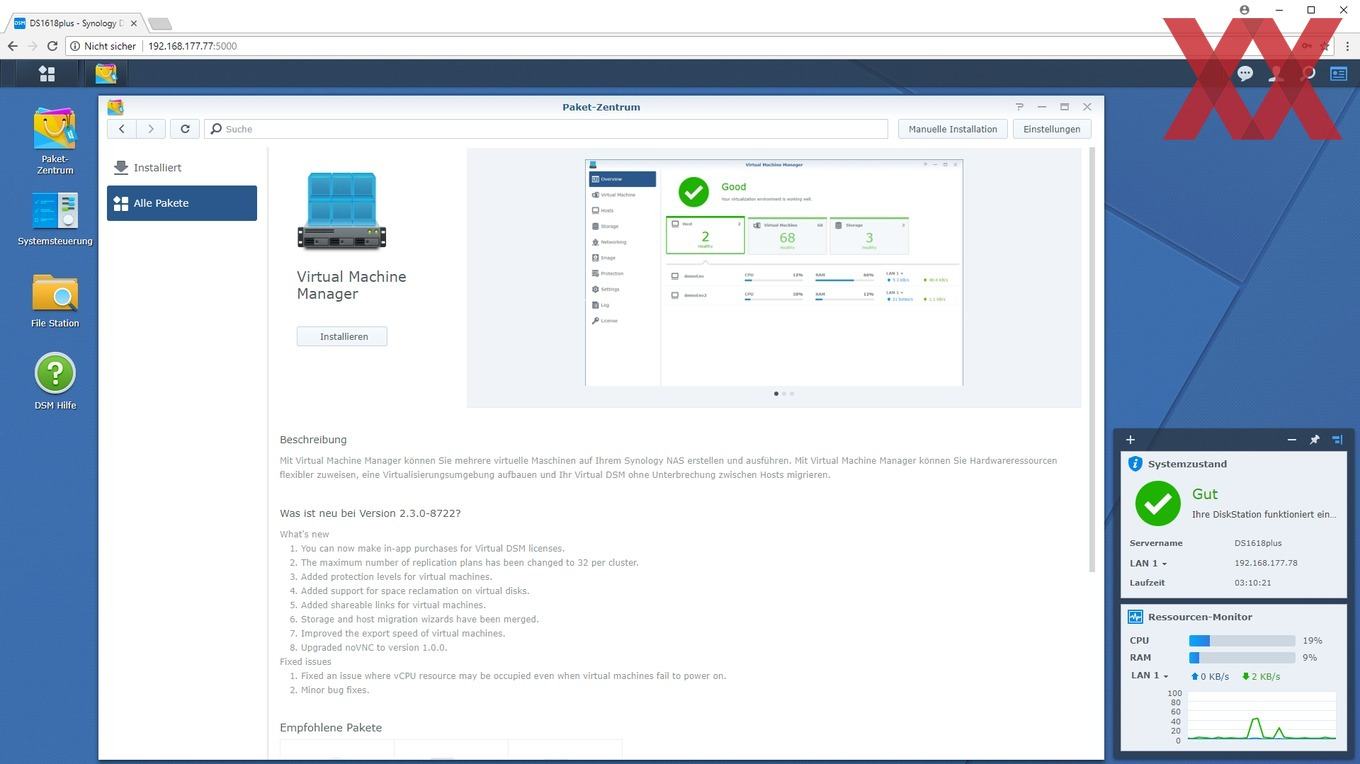The image size is (1360, 764).
Task: Open the user options icon in DSM taskbar
Action: coord(1276,73)
